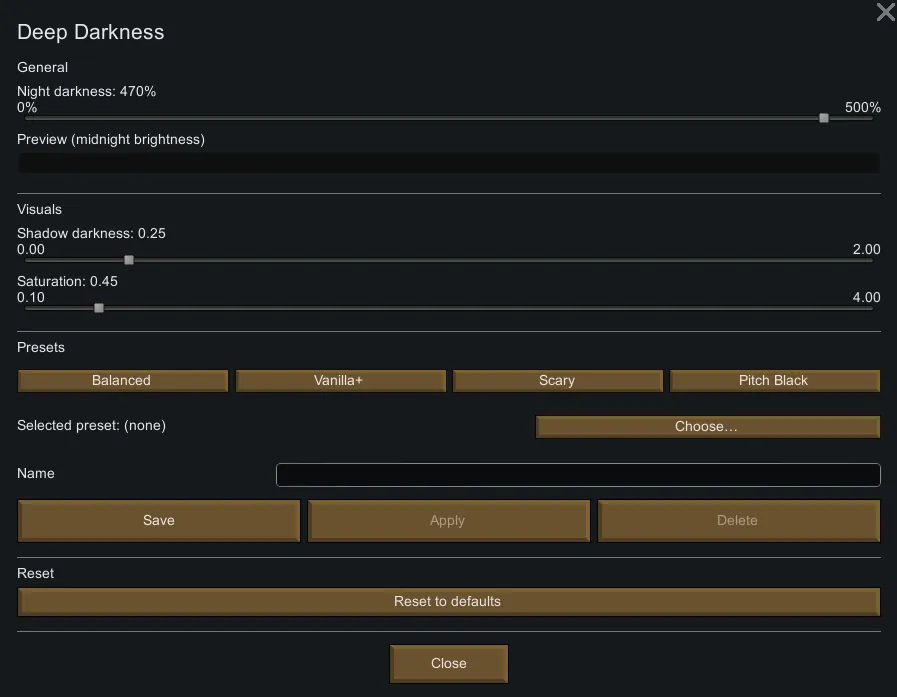Viewport: 897px width, 697px height.
Task: Click the "Selected preset: (none)" label
Action: (x=92, y=426)
